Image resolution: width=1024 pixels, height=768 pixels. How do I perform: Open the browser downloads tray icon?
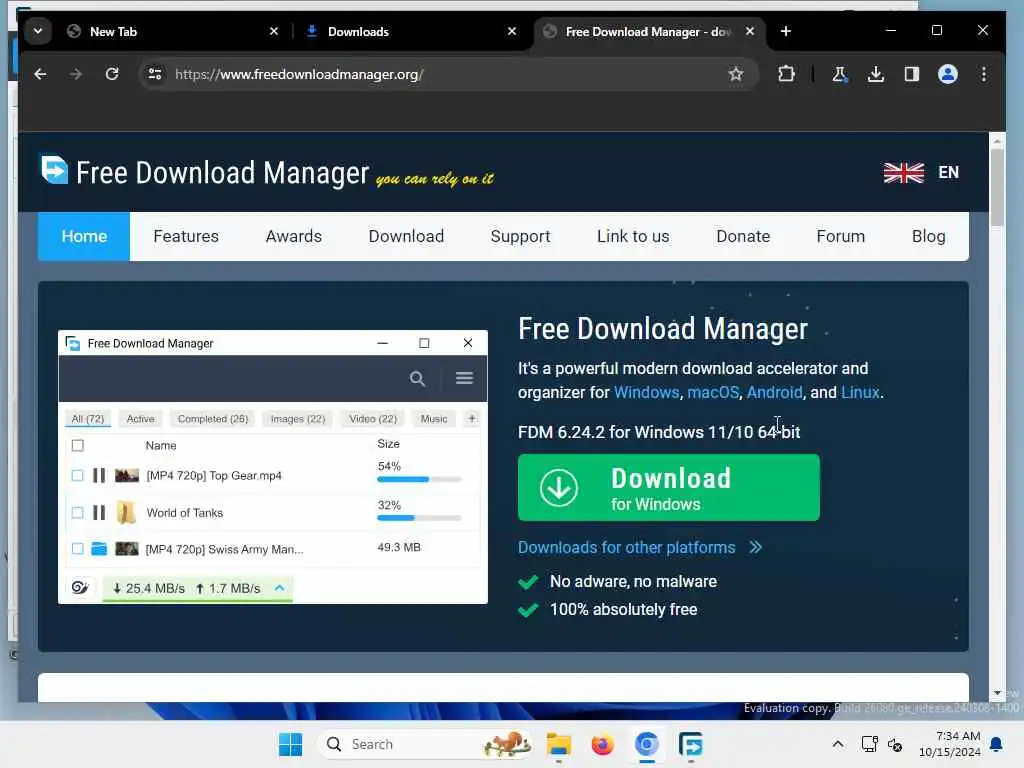[x=876, y=74]
